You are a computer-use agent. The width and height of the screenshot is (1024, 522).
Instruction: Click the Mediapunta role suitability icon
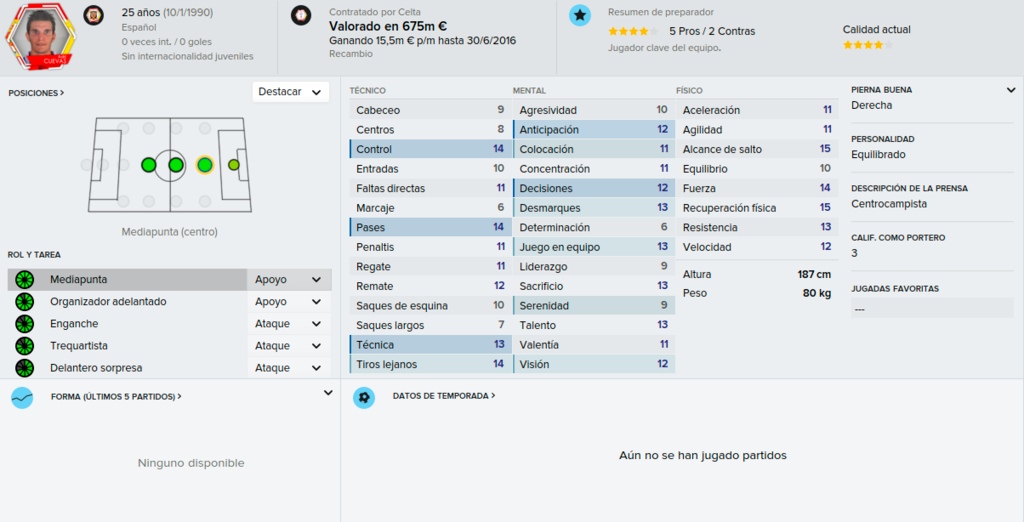(24, 280)
